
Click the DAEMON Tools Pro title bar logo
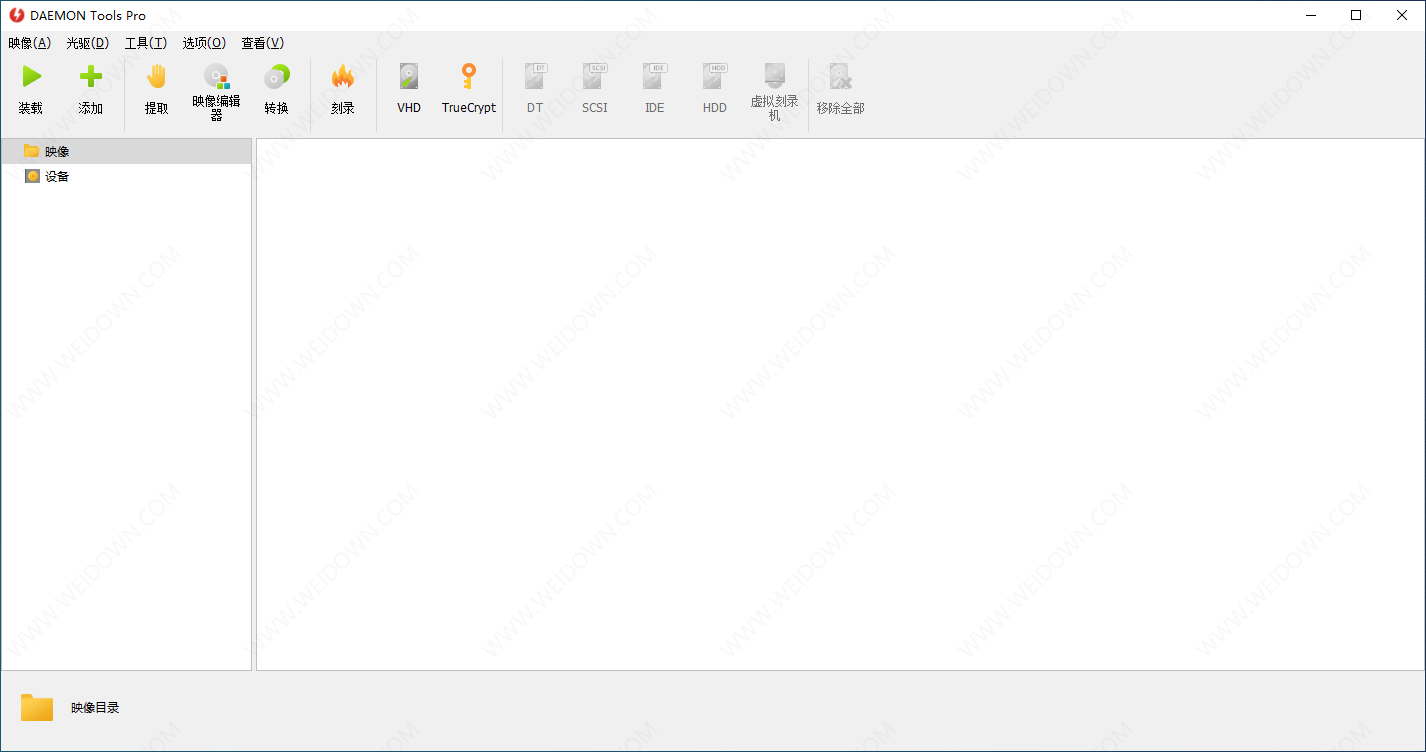pyautogui.click(x=16, y=15)
